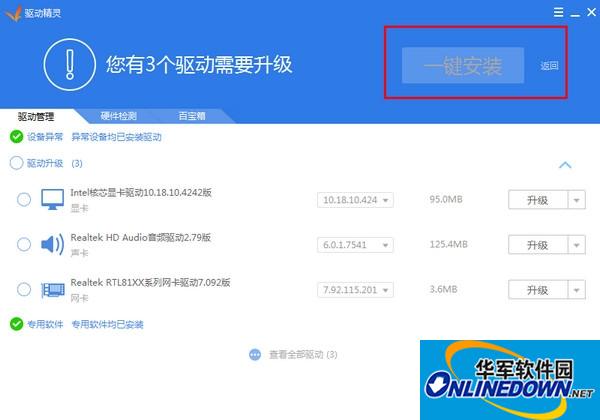Open 升级 options arrow for Realtek Audio

click(x=576, y=245)
